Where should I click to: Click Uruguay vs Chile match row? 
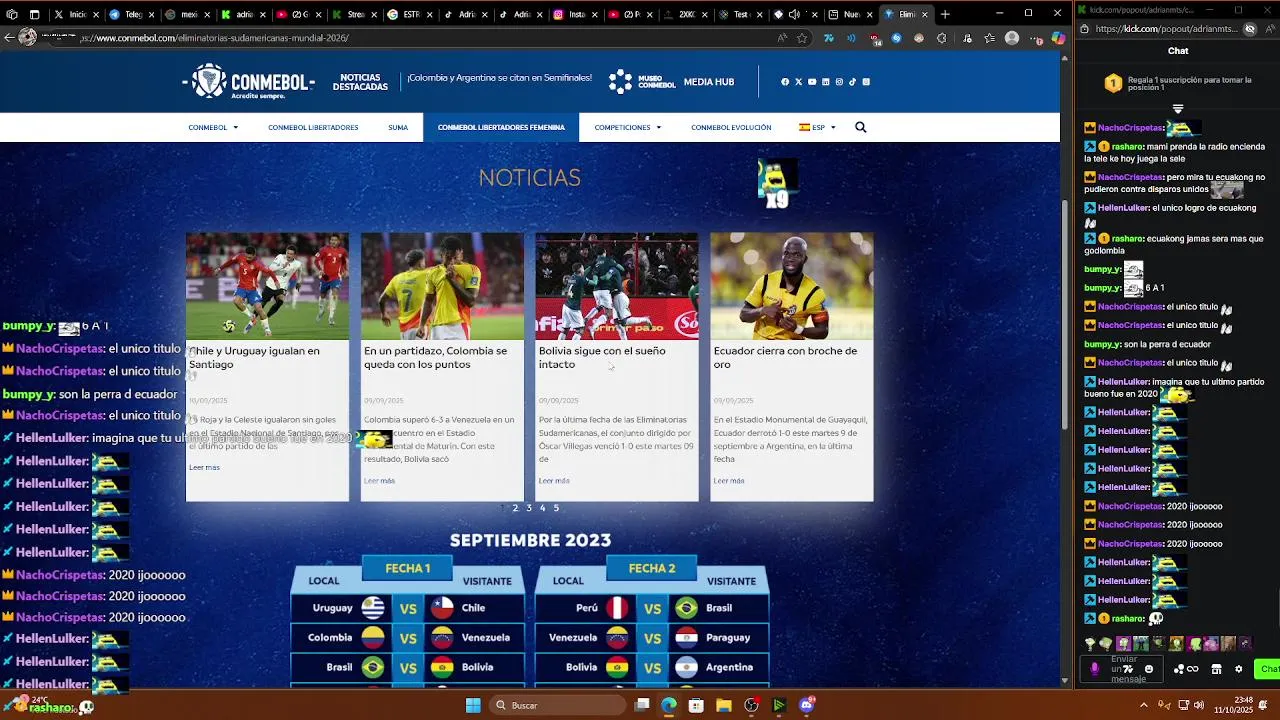(x=407, y=608)
